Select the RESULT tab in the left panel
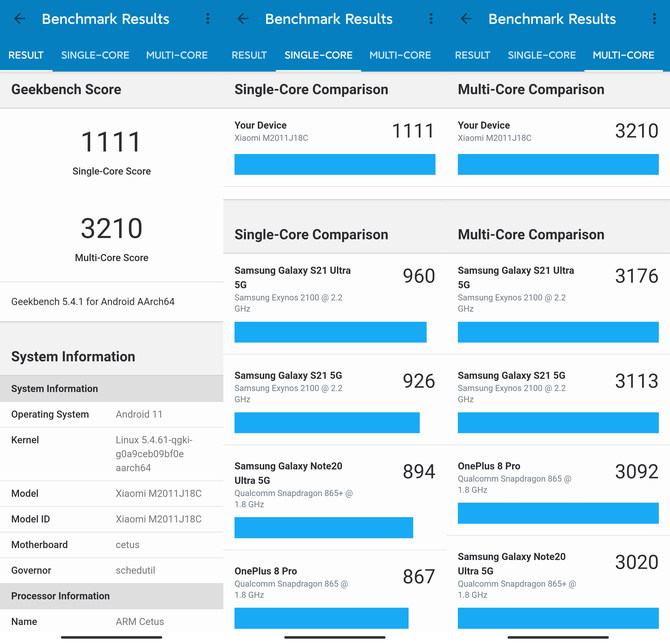 (x=26, y=55)
